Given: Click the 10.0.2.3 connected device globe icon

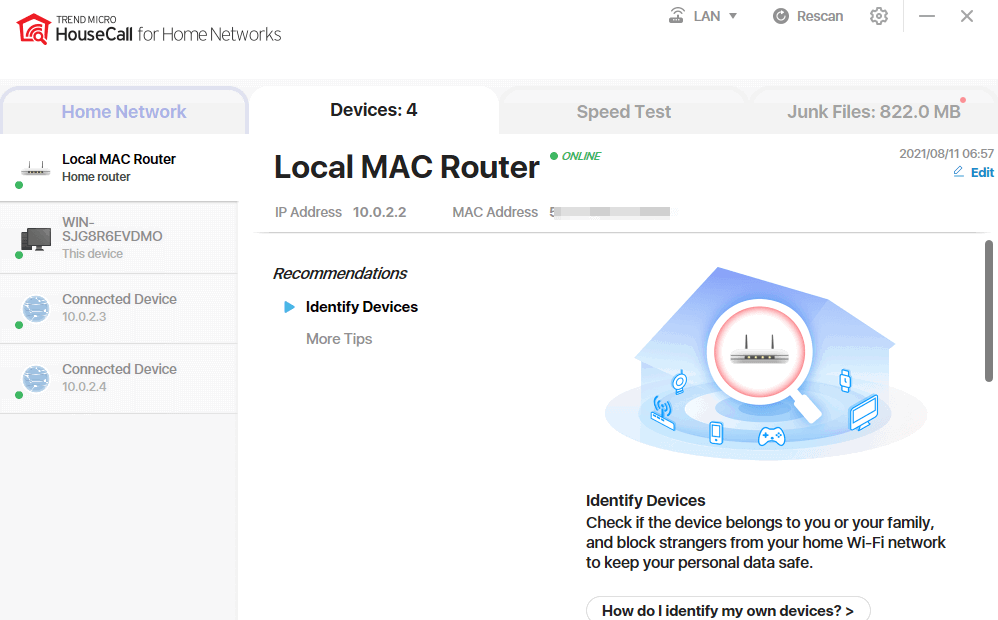Looking at the screenshot, I should [36, 308].
